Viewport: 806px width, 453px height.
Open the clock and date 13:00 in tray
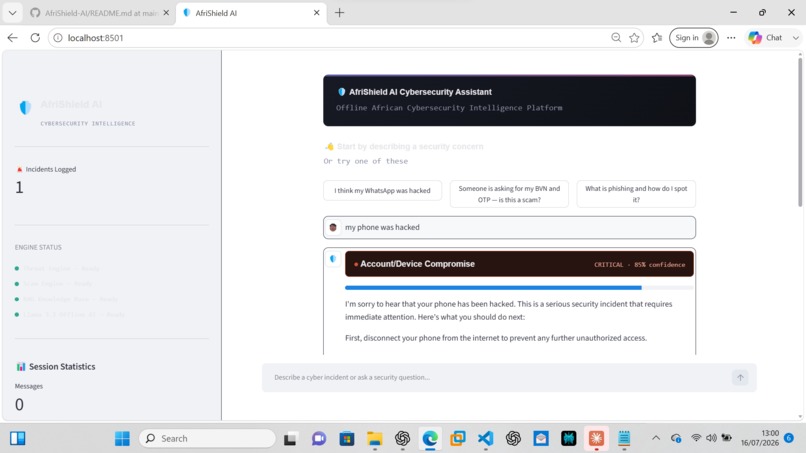click(x=760, y=438)
